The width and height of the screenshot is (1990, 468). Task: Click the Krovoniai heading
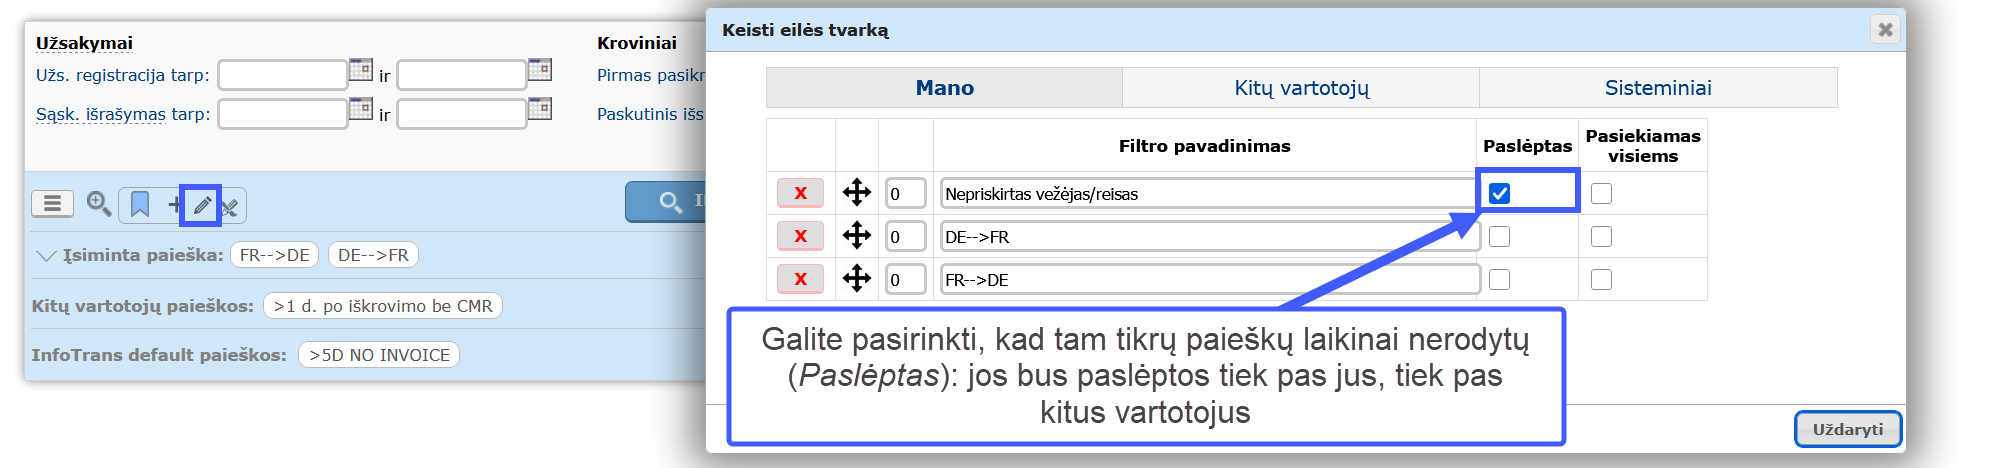pos(637,43)
